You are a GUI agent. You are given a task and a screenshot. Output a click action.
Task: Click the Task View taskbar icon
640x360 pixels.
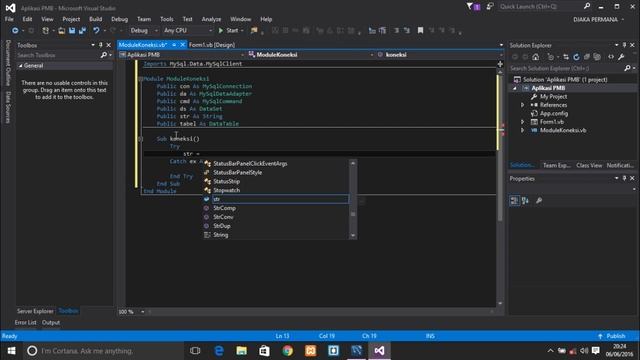point(195,351)
